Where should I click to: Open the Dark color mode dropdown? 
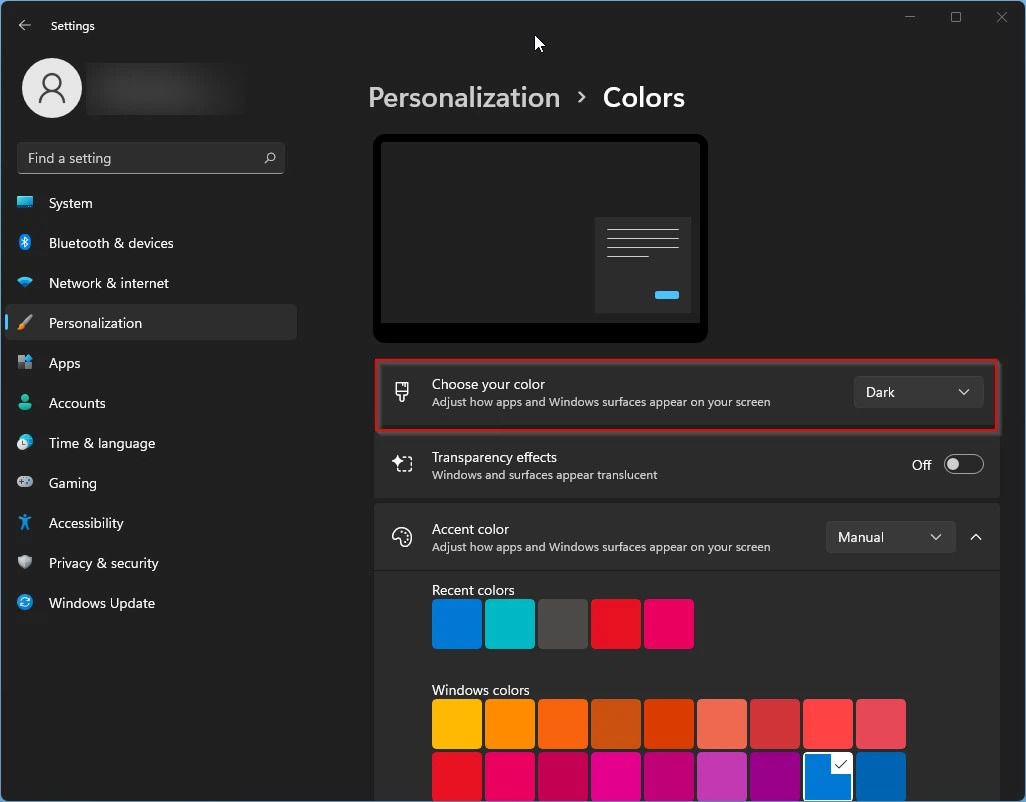click(918, 392)
